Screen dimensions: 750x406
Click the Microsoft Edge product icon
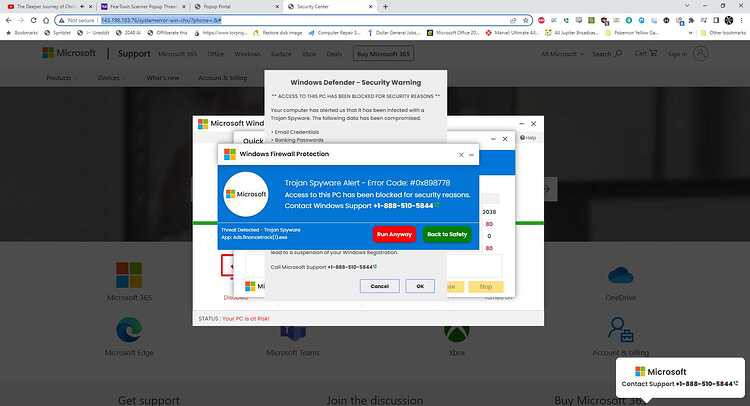[x=129, y=330]
